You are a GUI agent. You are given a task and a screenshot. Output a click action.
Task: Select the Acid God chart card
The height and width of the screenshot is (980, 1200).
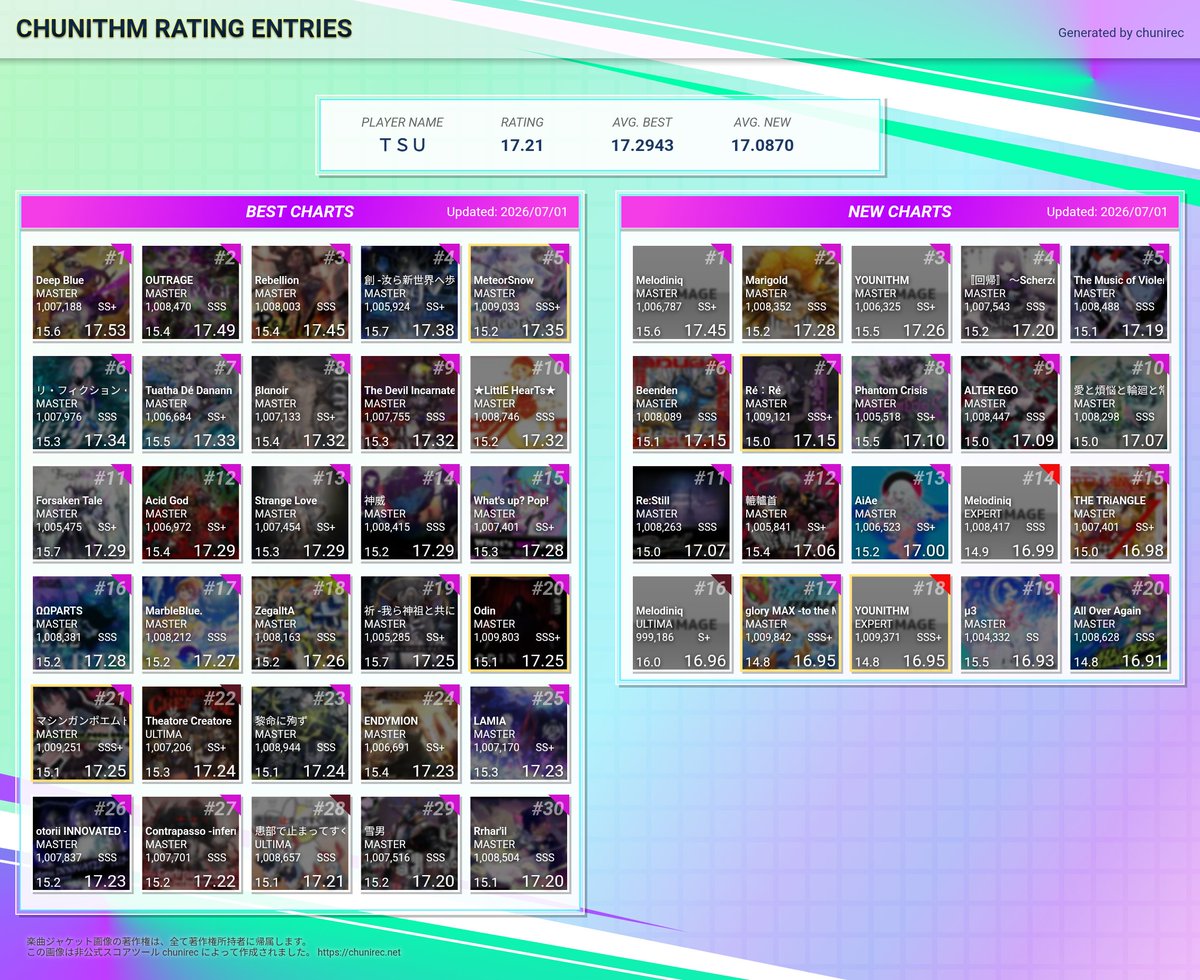tap(190, 513)
